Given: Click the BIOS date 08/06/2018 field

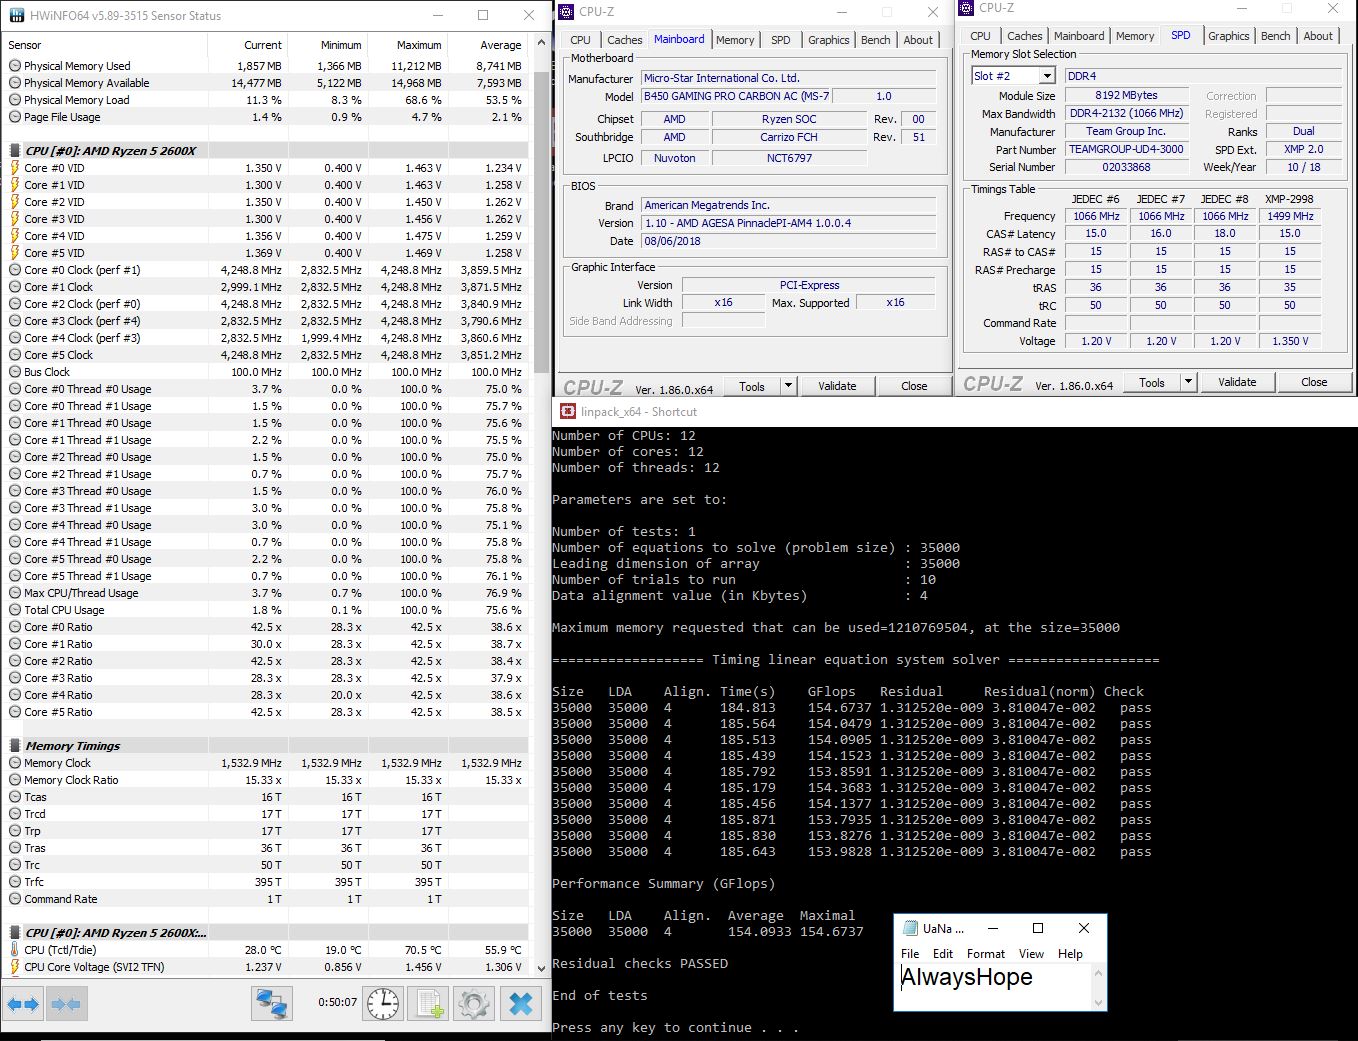Looking at the screenshot, I should 788,241.
